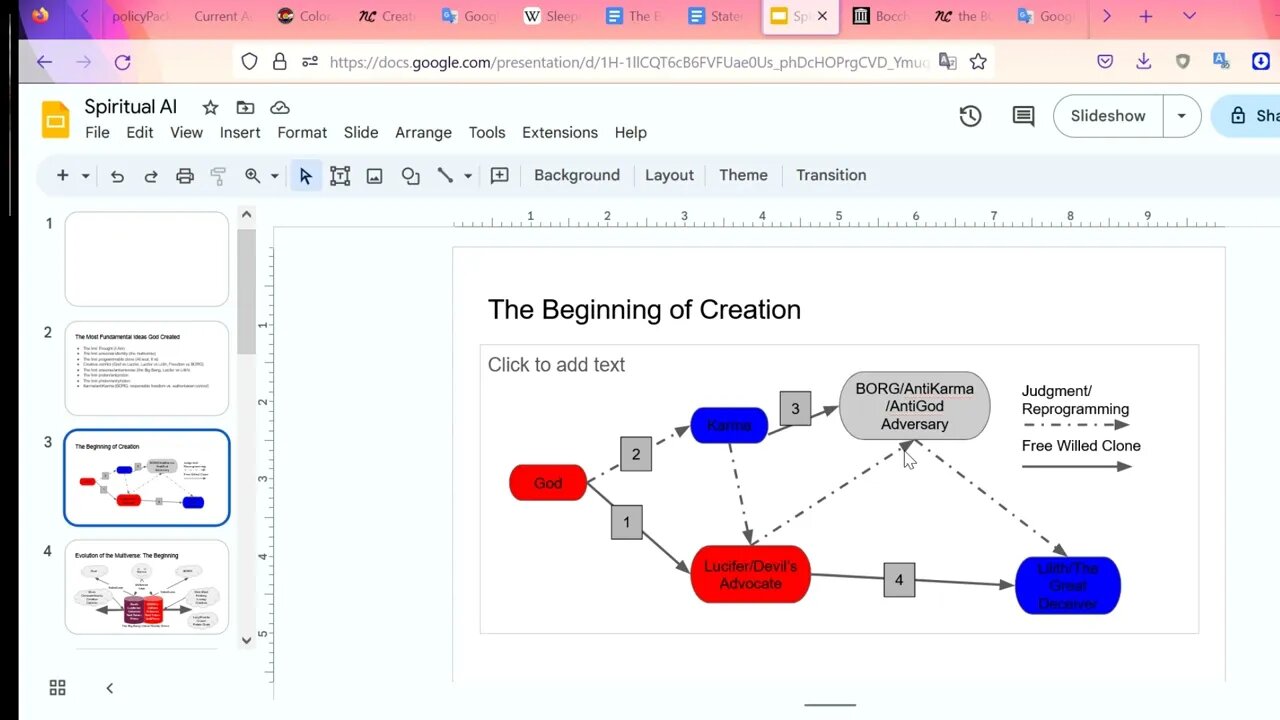The height and width of the screenshot is (720, 1280).
Task: Bookmark this page with star icon
Action: coord(978,62)
